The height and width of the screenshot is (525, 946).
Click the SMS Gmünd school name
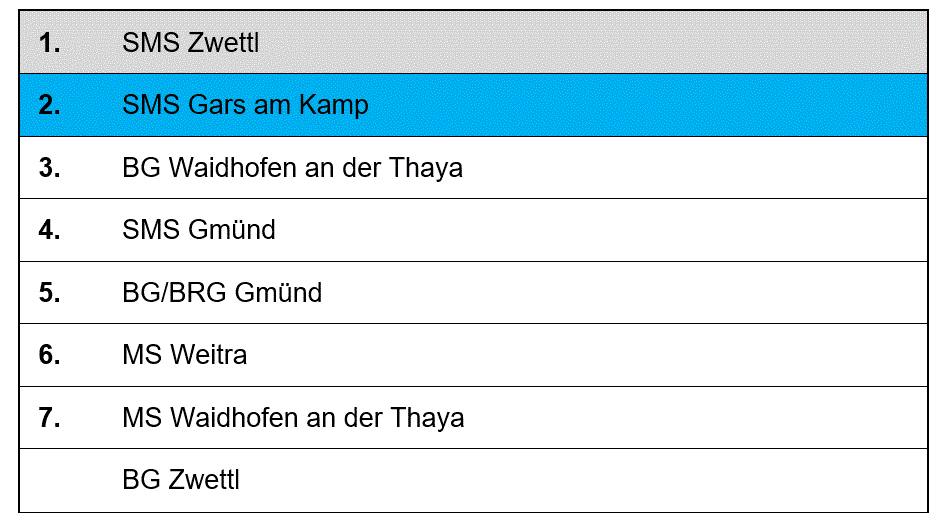coord(198,230)
